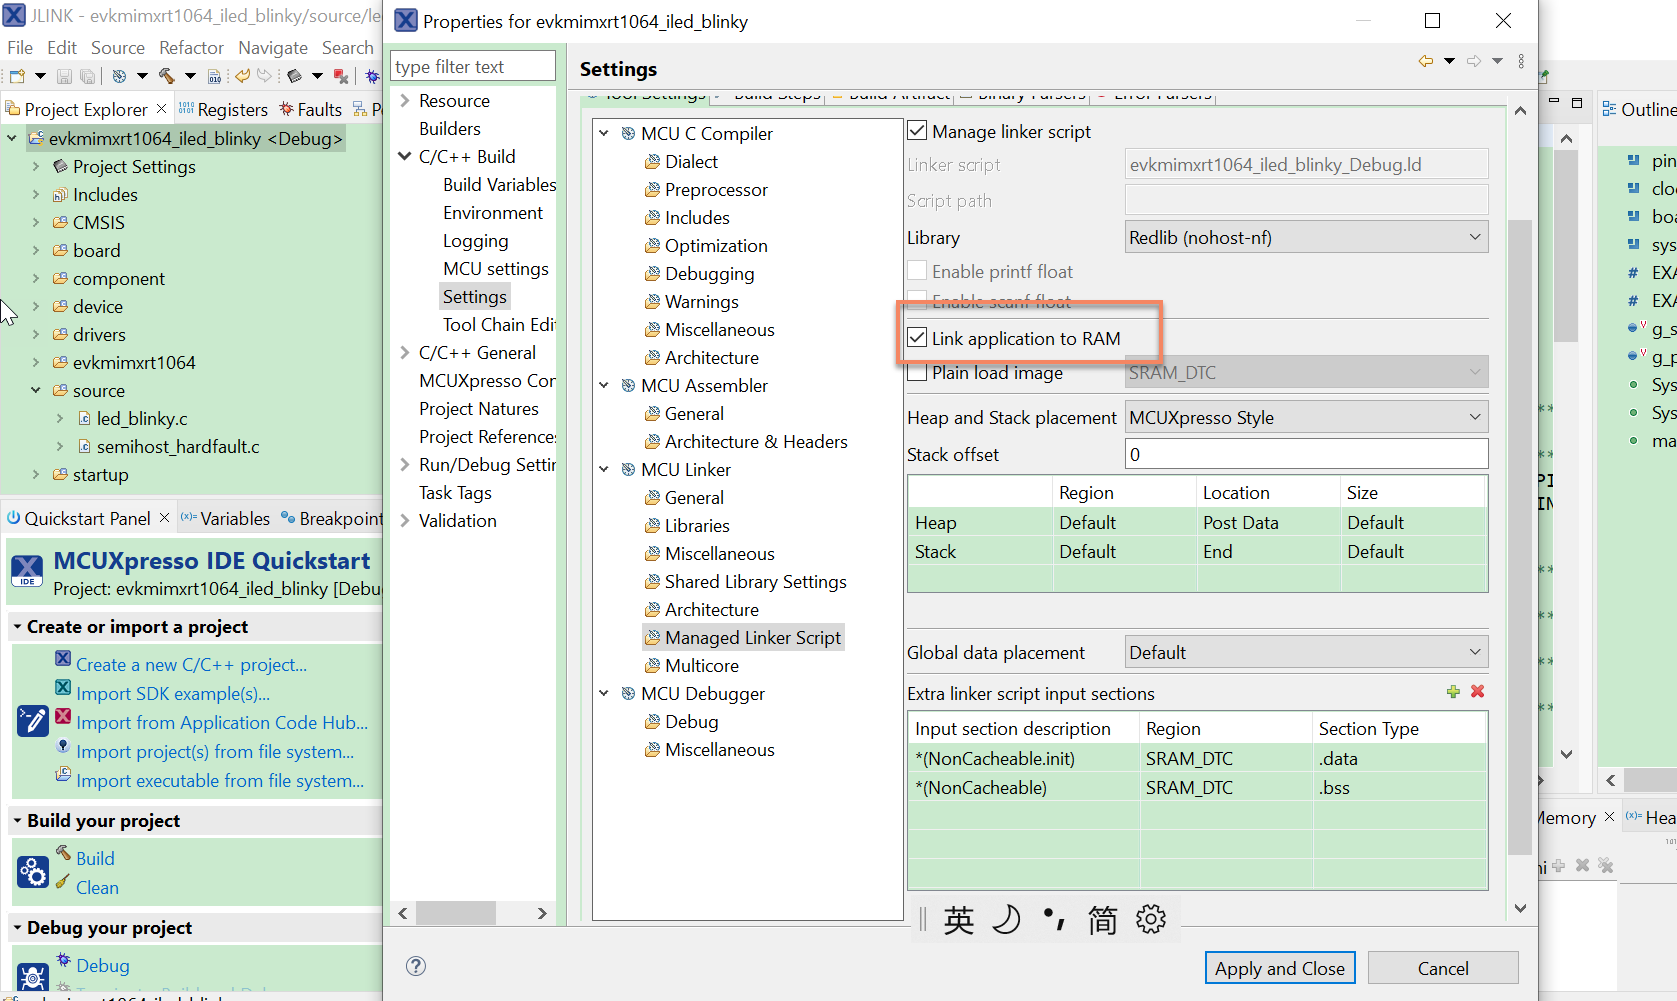Viewport: 1677px width, 1001px height.
Task: Click the Import executable from file system icon
Action: [x=63, y=775]
